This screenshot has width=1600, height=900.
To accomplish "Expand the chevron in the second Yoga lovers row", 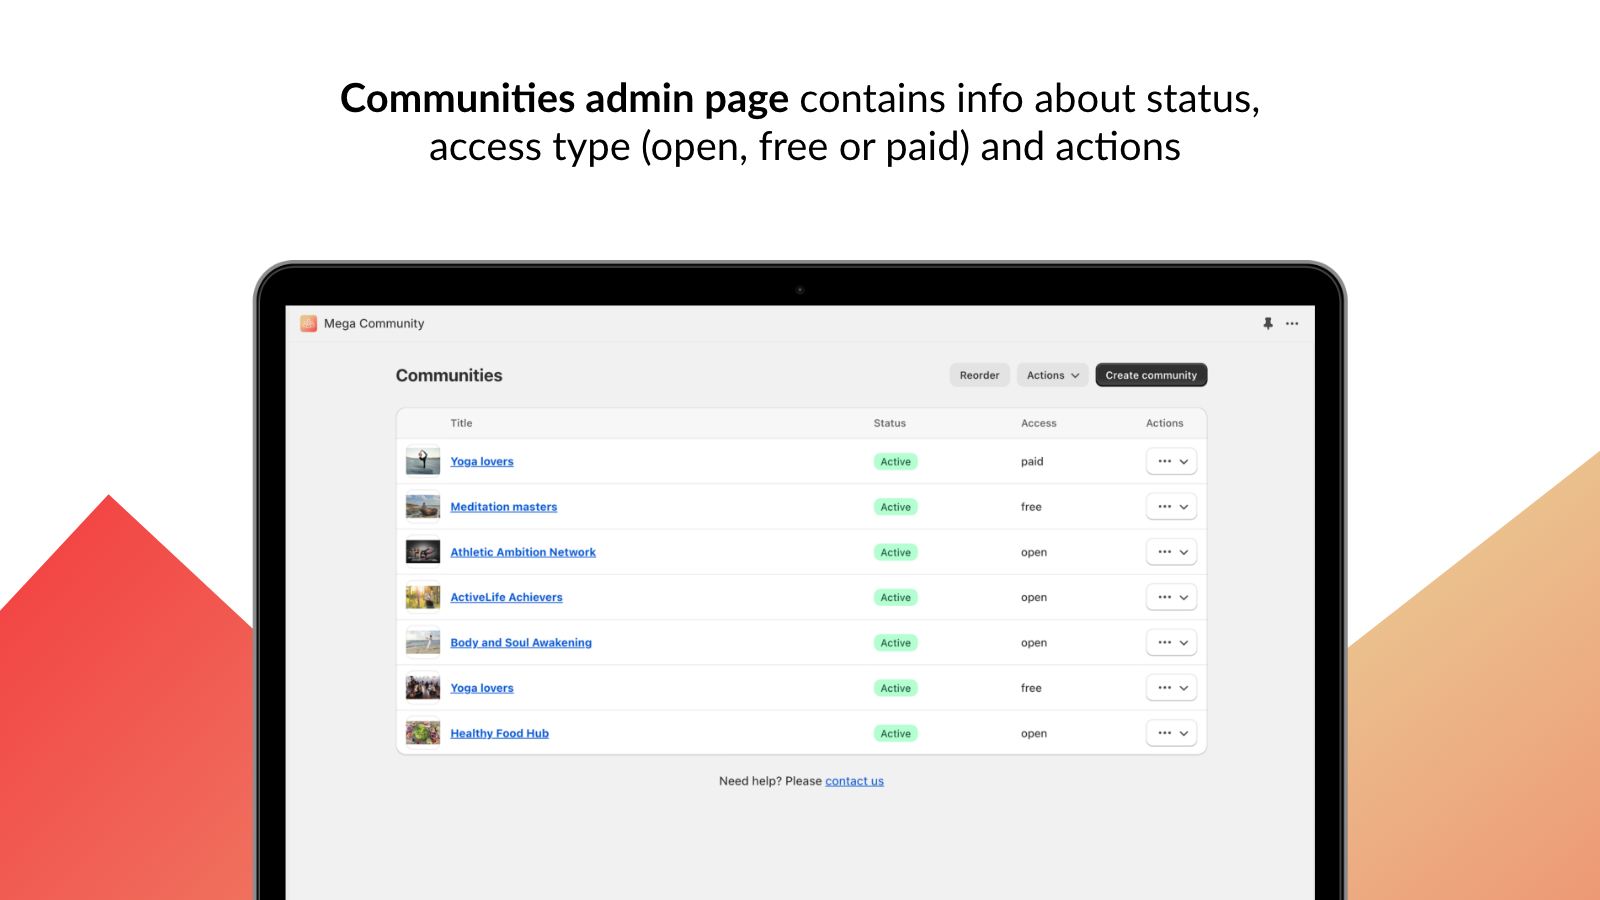I will tap(1184, 687).
